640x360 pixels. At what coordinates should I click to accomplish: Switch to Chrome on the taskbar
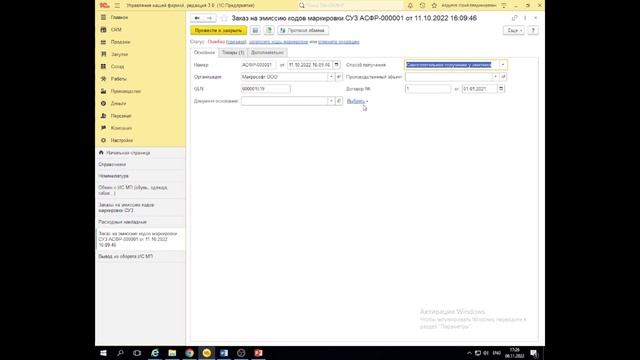tap(189, 353)
